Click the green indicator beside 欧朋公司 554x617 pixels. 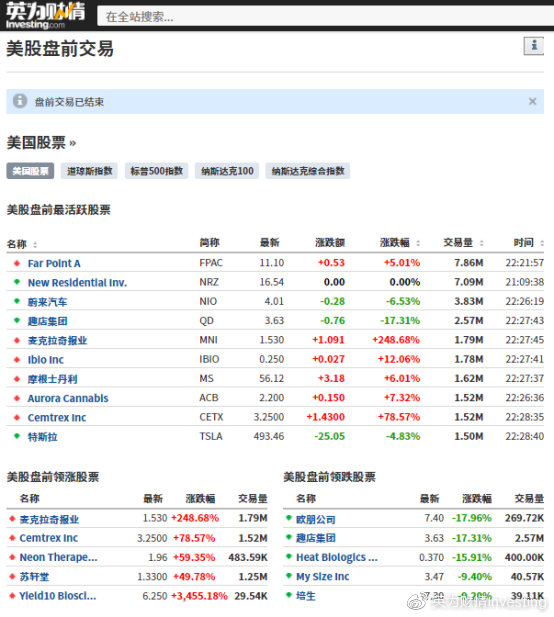click(x=289, y=517)
